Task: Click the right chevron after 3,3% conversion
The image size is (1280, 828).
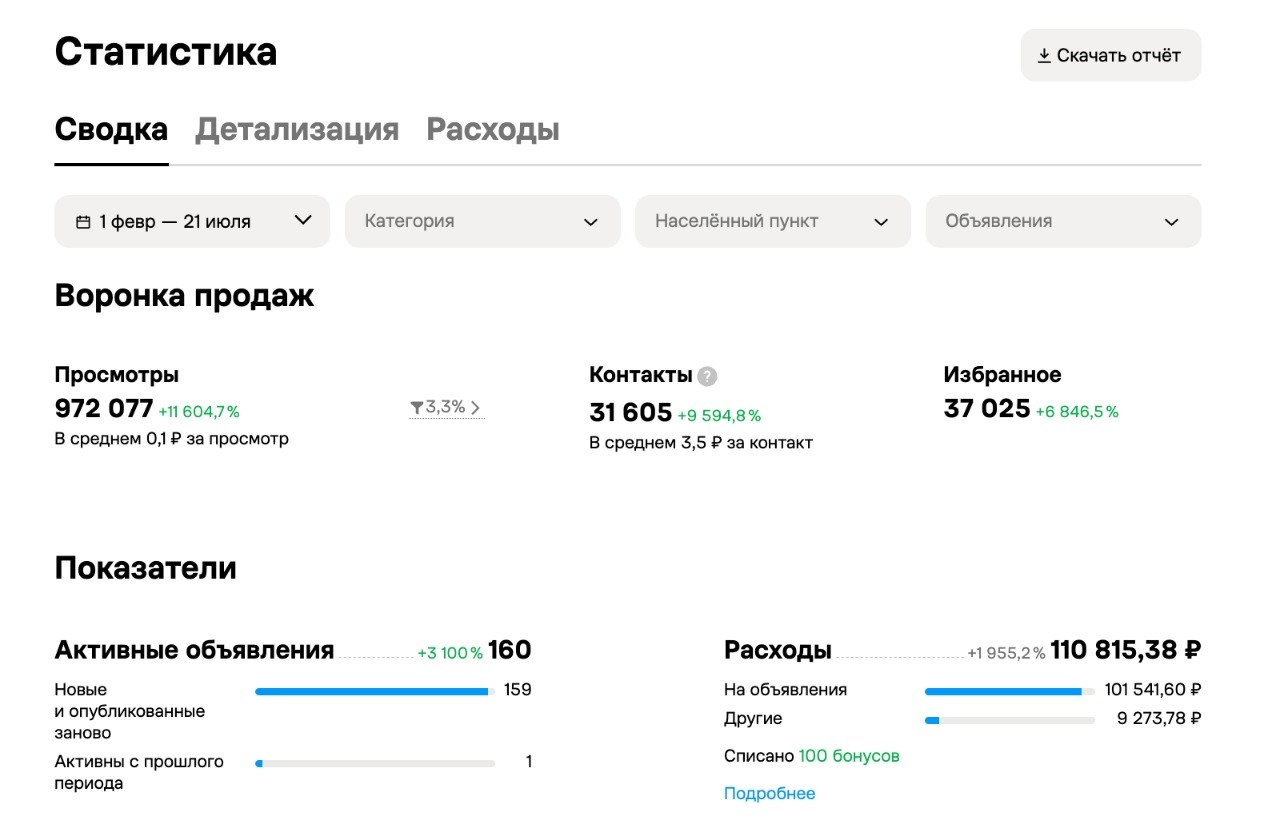Action: (475, 408)
